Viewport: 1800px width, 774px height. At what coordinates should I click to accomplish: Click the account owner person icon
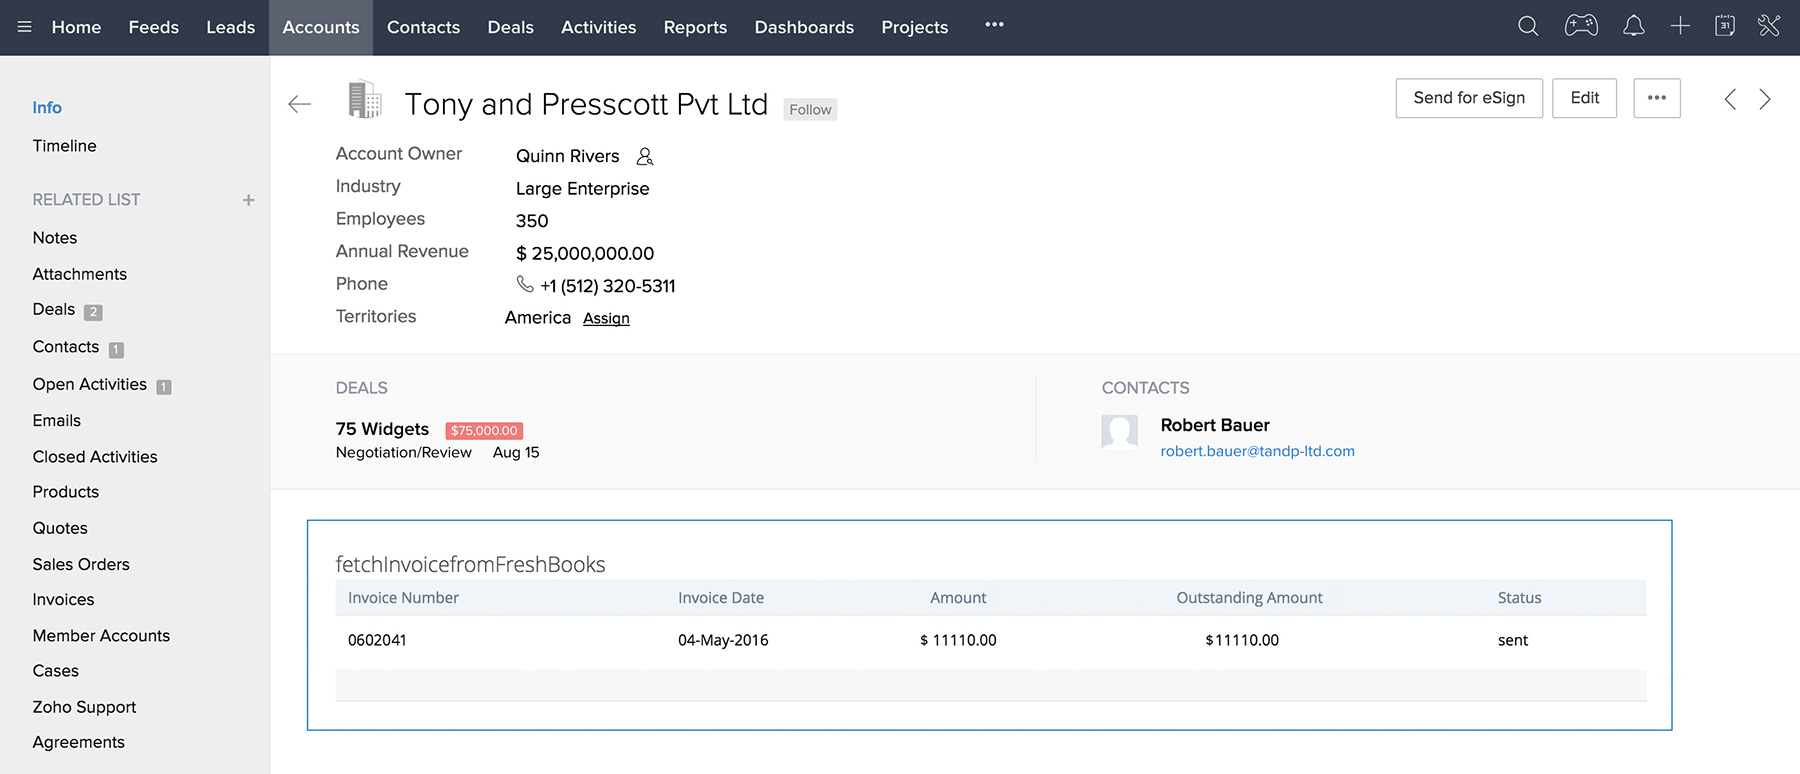pos(645,156)
